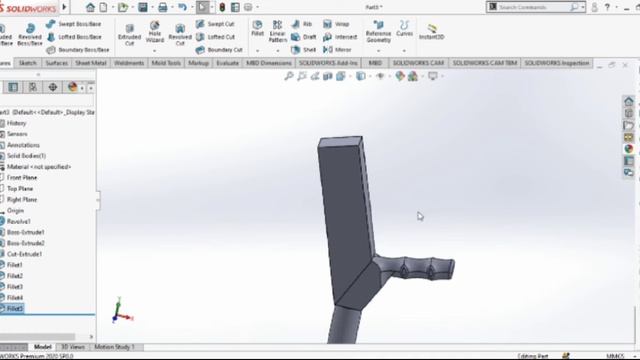Screen dimensions: 640x360
Task: Undo the last action with the Undo icon
Action: [182, 7]
